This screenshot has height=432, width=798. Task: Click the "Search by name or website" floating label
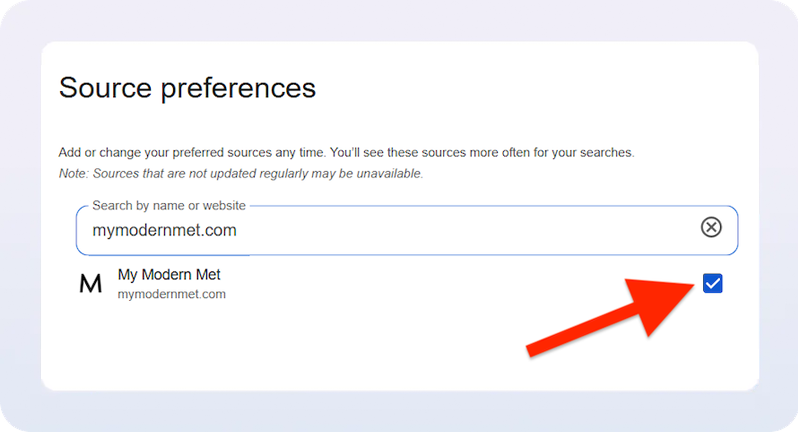point(168,206)
